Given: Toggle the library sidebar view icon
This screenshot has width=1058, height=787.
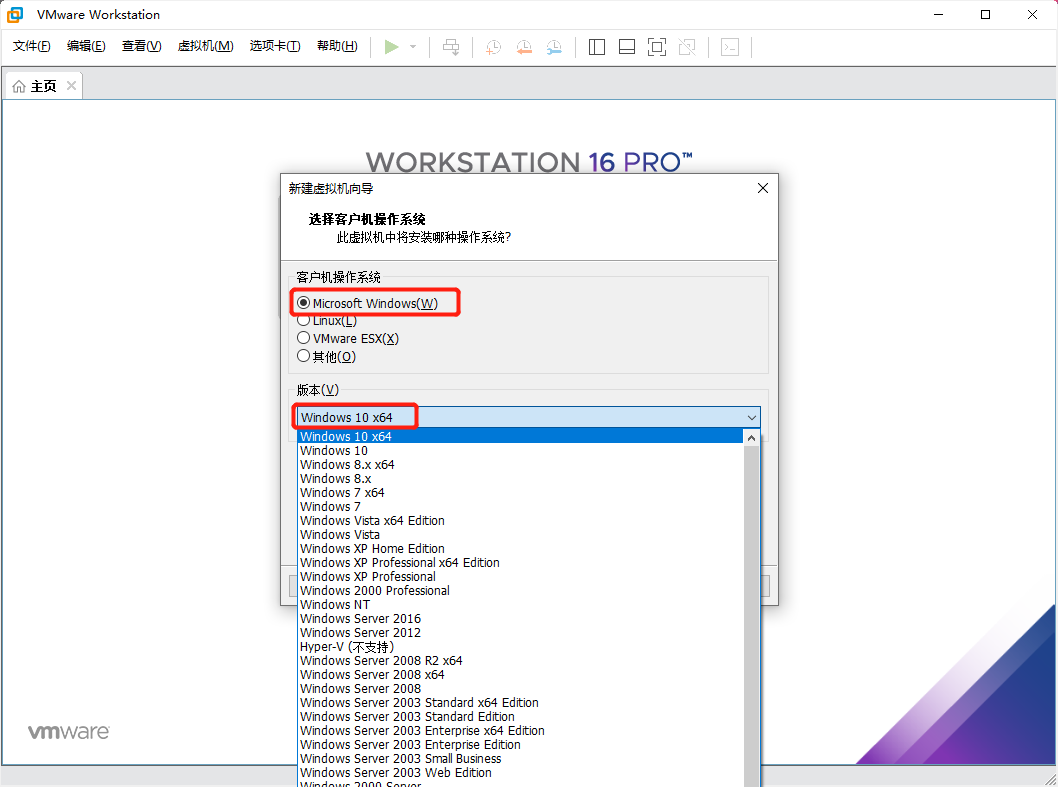Looking at the screenshot, I should (x=596, y=47).
